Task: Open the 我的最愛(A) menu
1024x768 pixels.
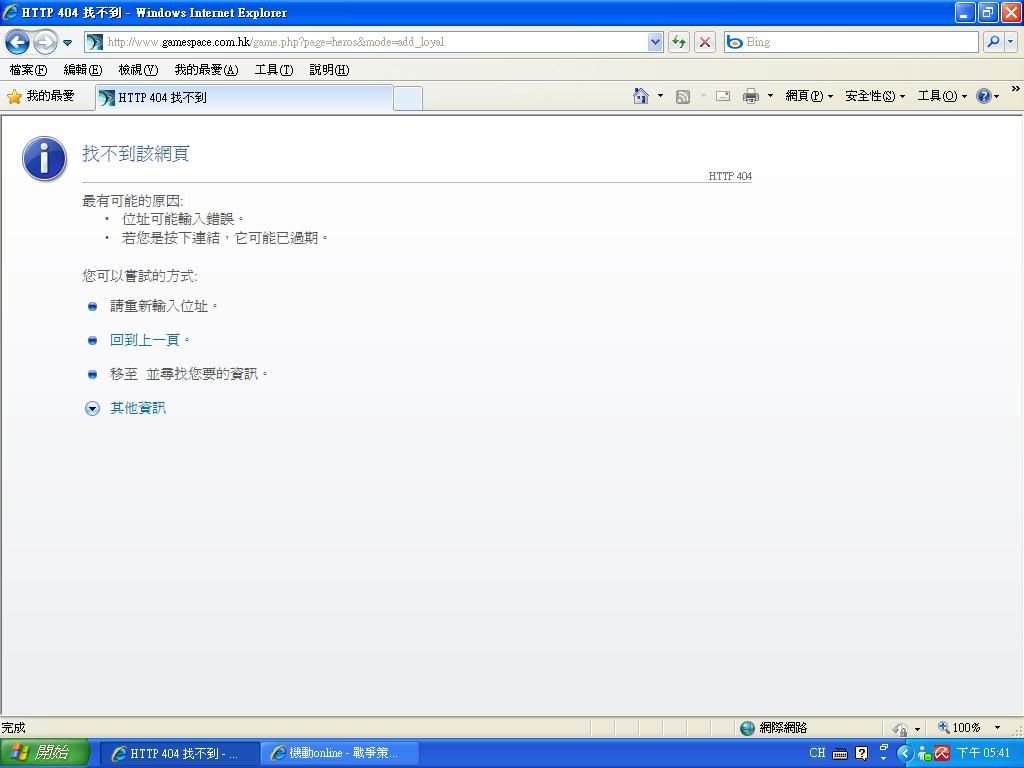Action: click(206, 70)
